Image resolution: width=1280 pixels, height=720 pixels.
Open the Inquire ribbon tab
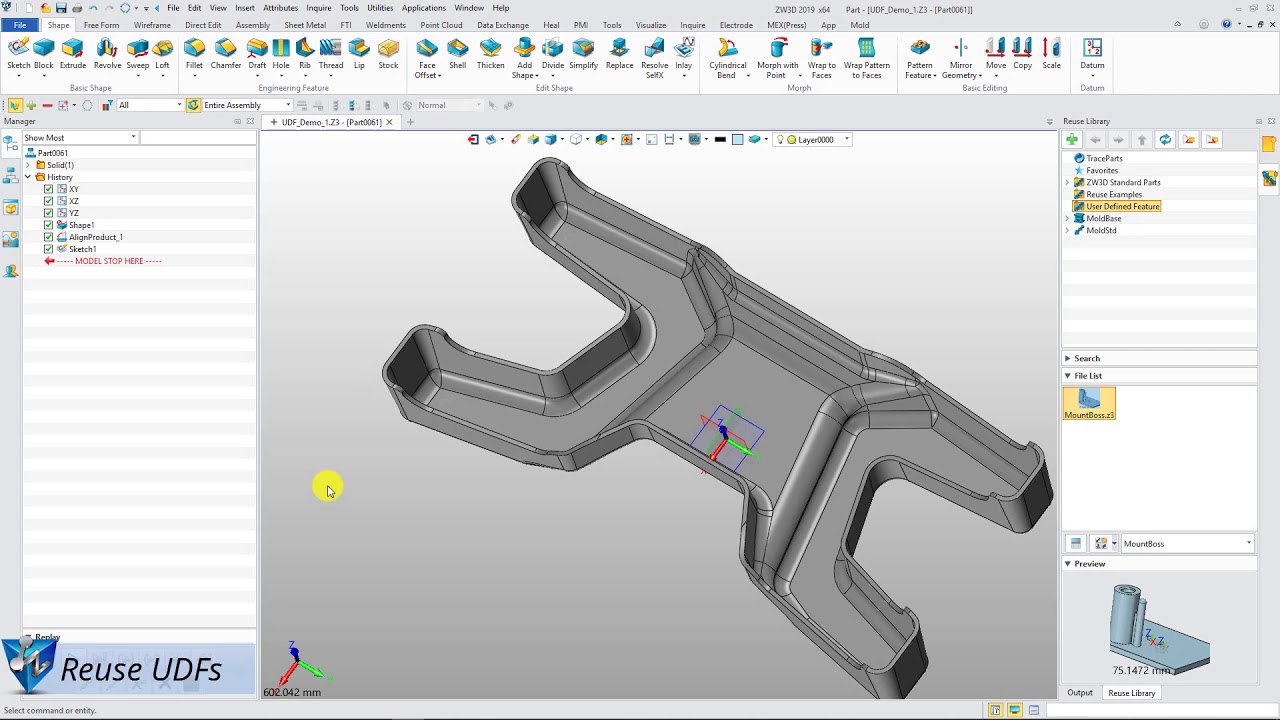coord(692,25)
